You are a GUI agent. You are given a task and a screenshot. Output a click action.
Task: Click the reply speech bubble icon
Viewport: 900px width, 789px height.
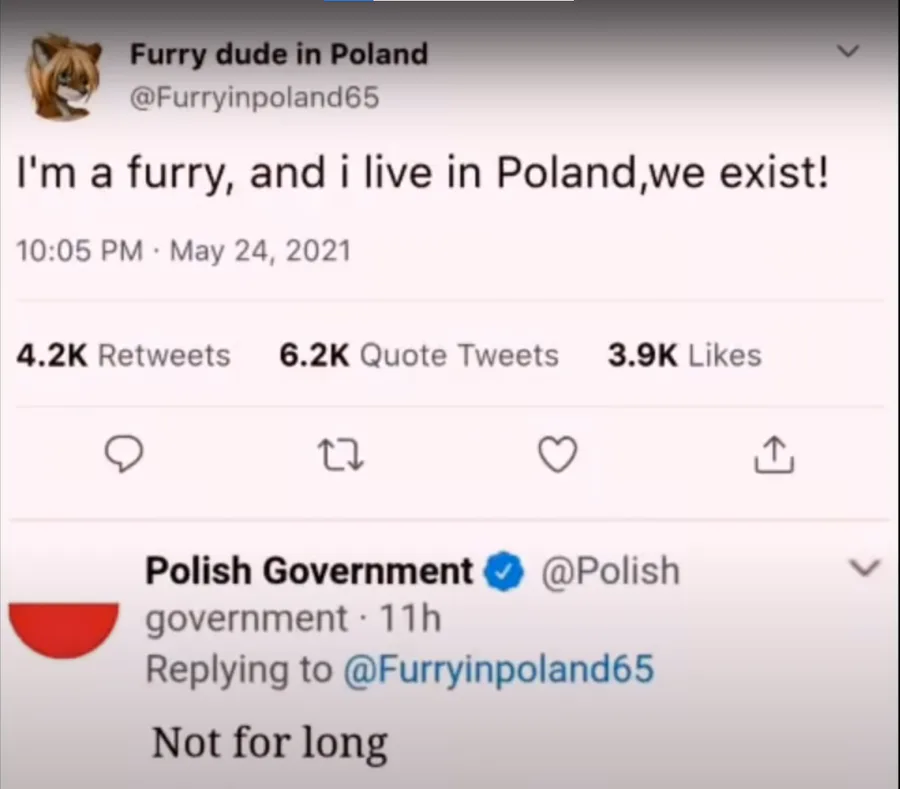click(x=123, y=453)
